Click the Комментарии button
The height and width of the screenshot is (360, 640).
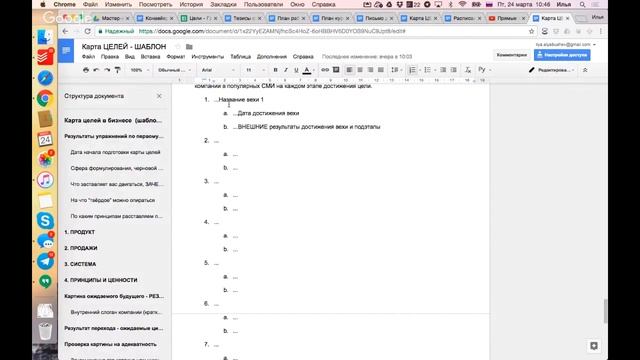click(512, 55)
